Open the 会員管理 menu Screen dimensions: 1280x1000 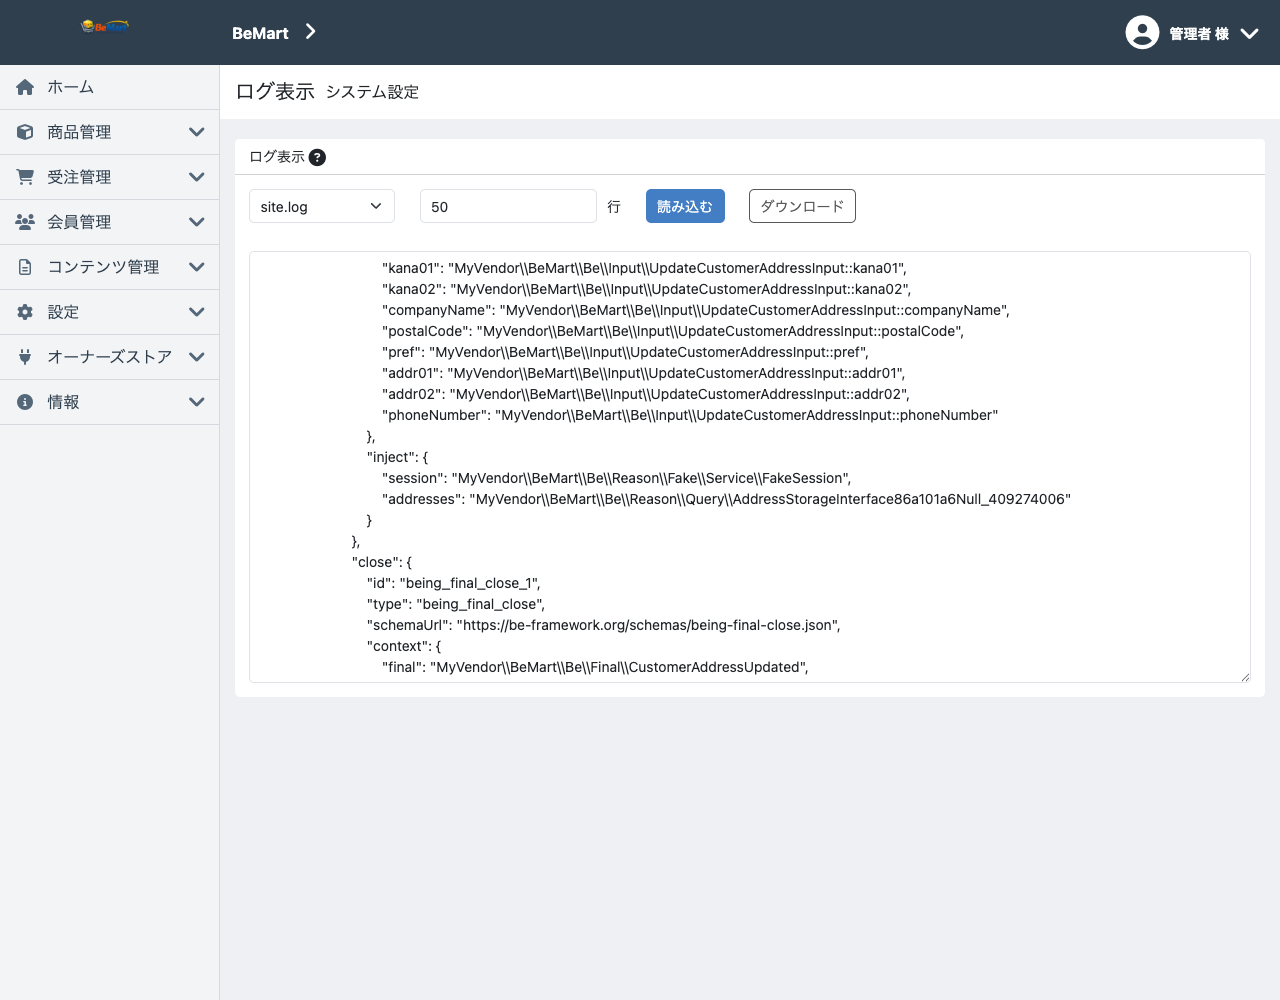click(110, 222)
